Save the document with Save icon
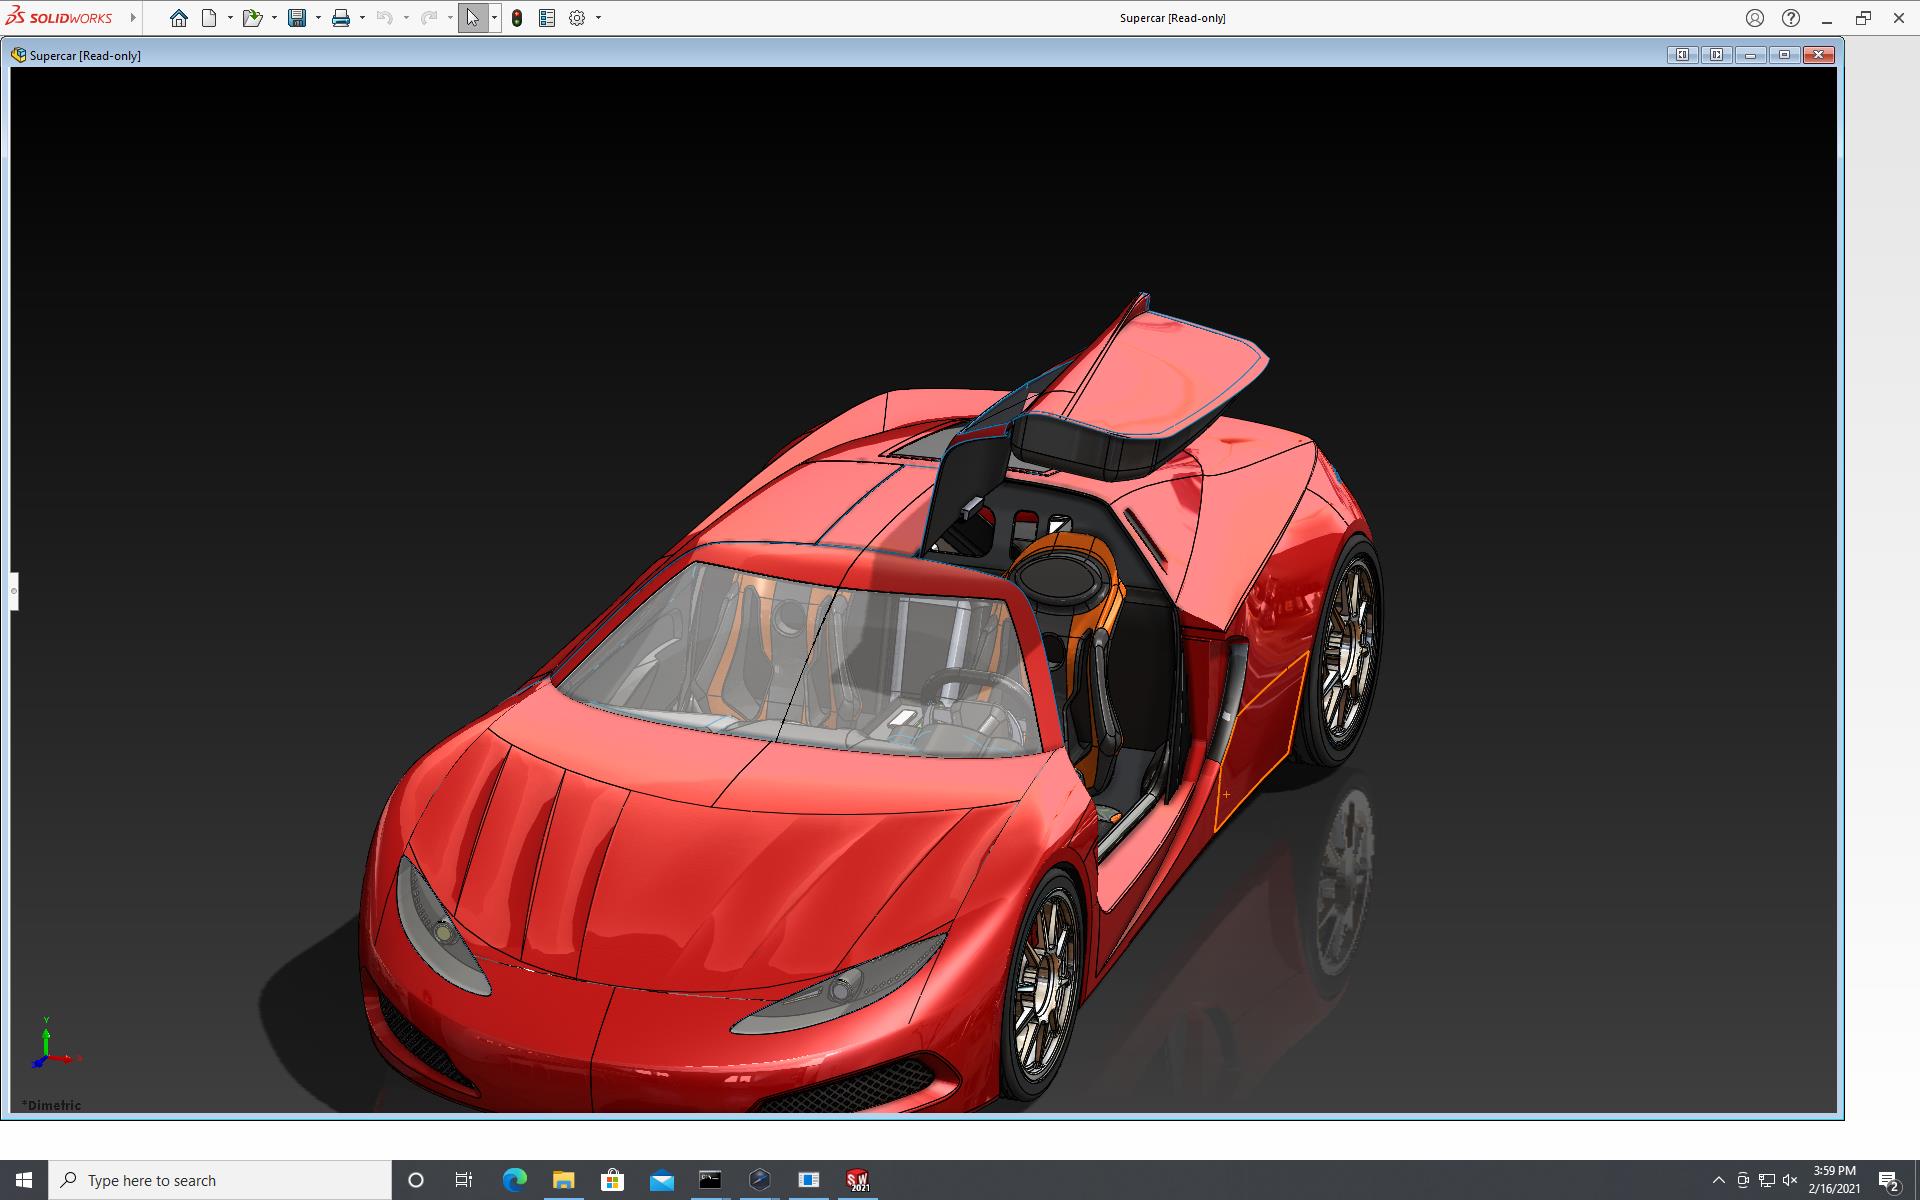 pyautogui.click(x=297, y=18)
